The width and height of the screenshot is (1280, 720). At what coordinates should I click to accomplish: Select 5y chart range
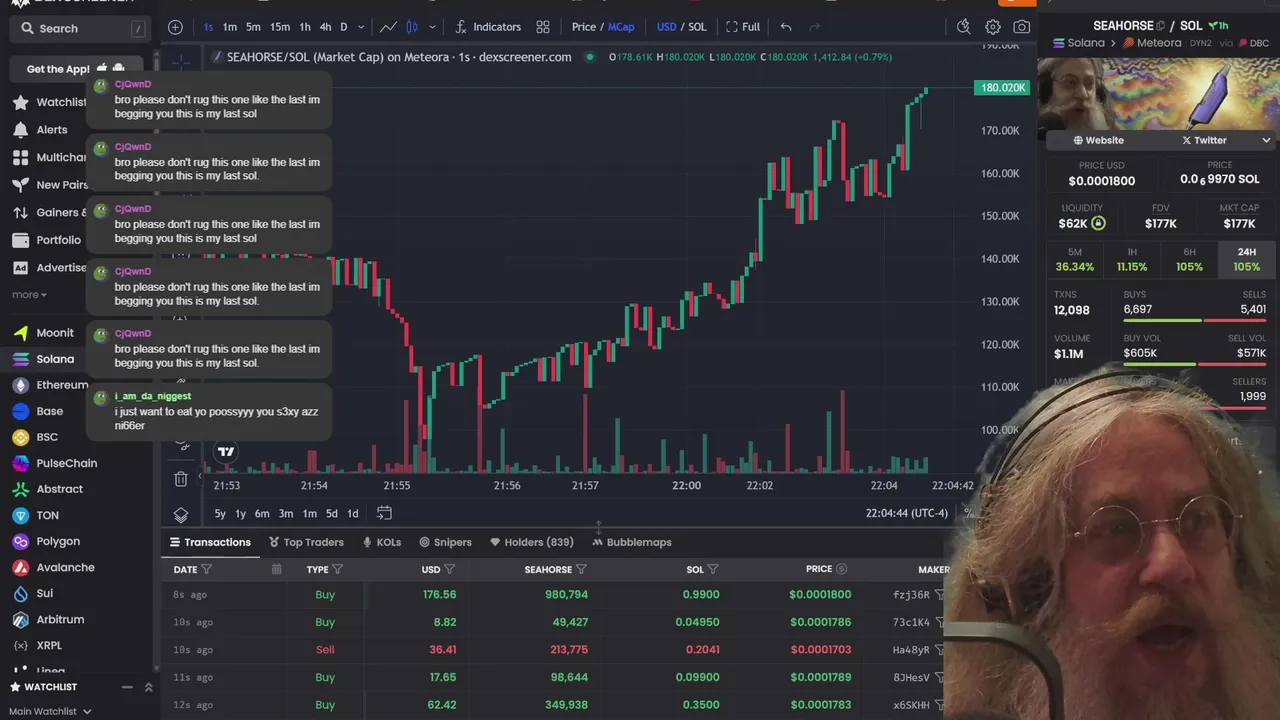[220, 513]
